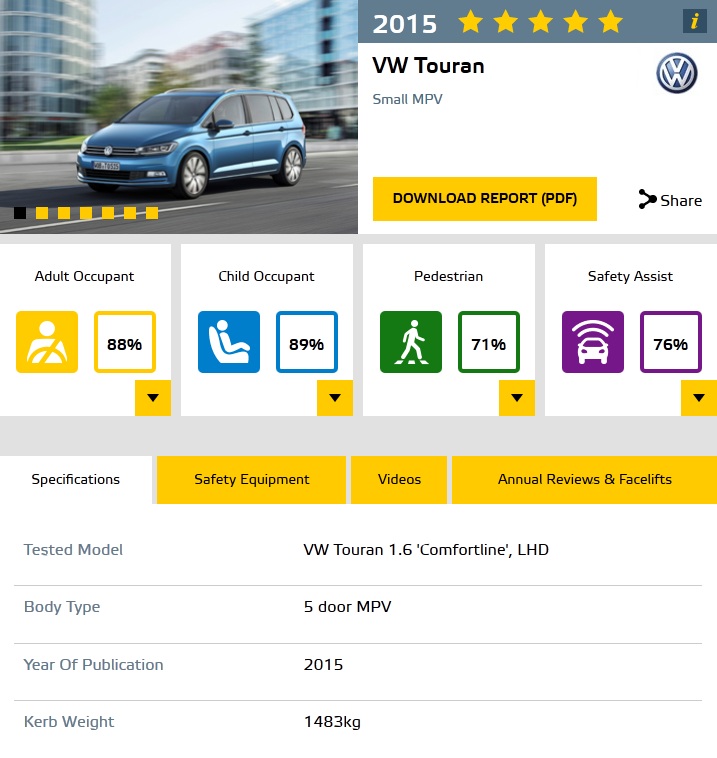Click the purple Safety Assist car icon

coord(593,342)
